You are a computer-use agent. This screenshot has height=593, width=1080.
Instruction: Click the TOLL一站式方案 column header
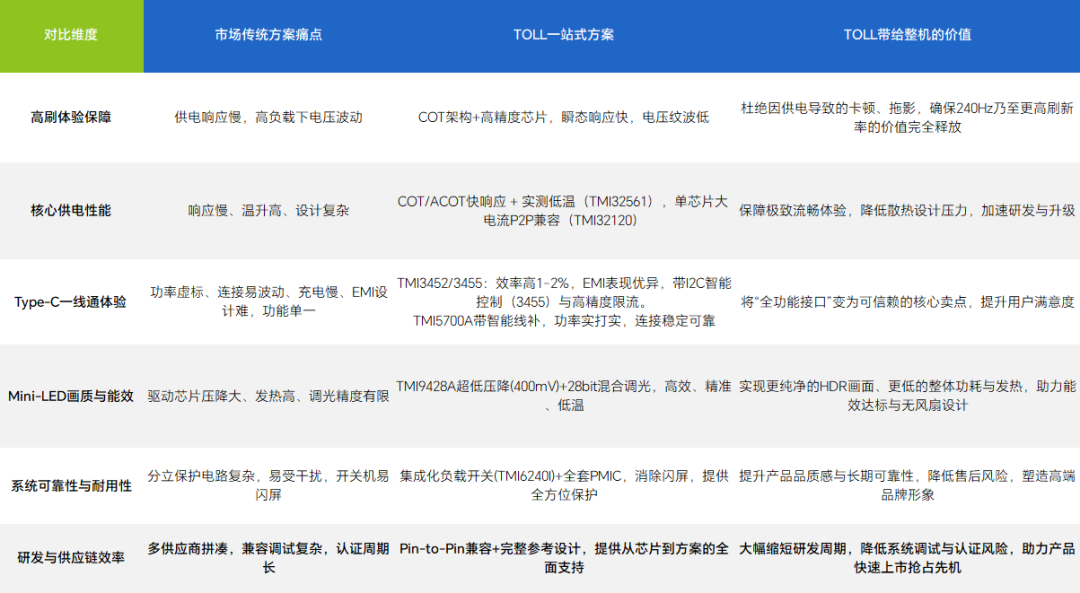563,35
